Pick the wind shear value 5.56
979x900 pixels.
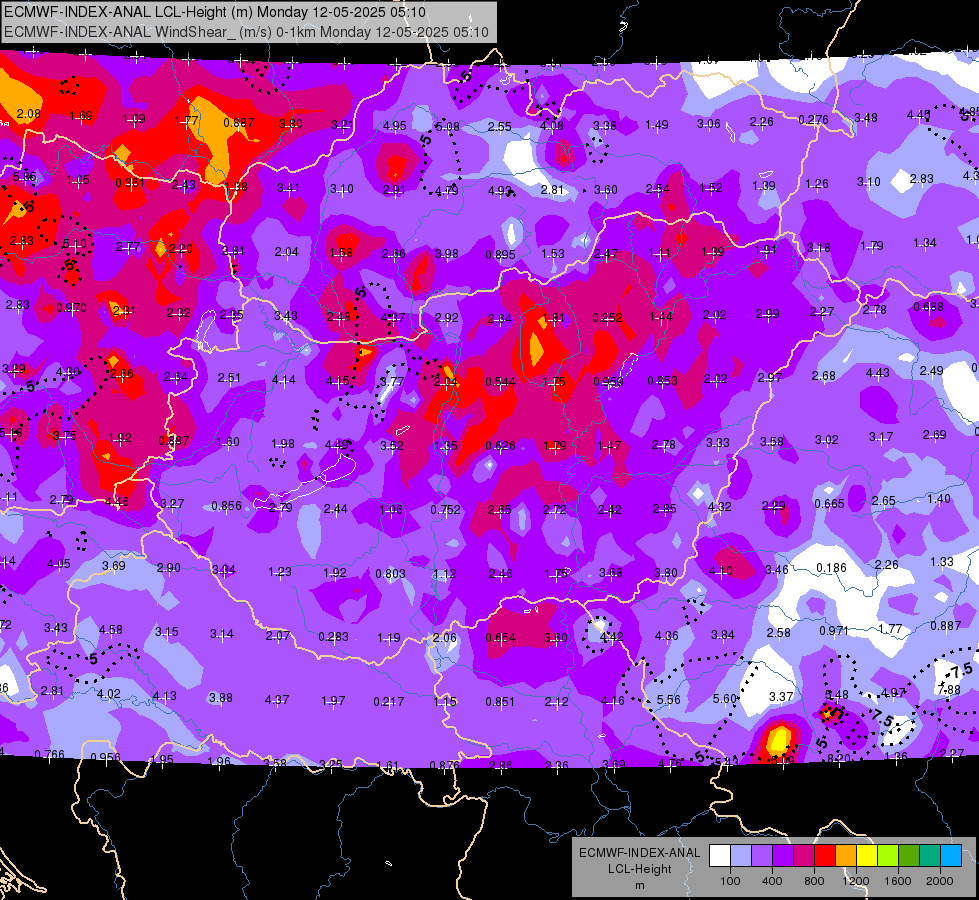[668, 700]
